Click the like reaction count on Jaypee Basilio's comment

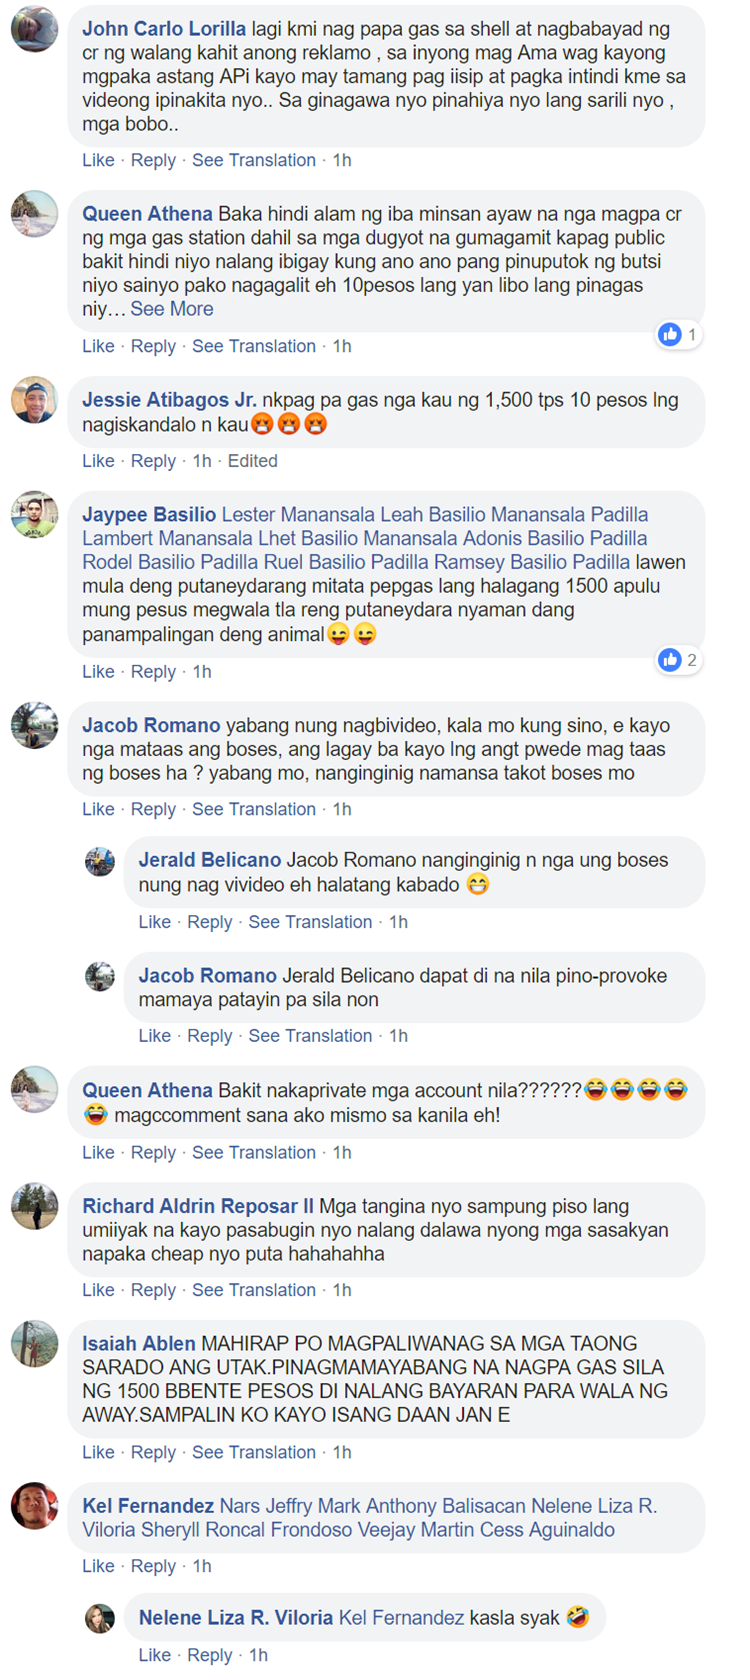[x=691, y=660]
